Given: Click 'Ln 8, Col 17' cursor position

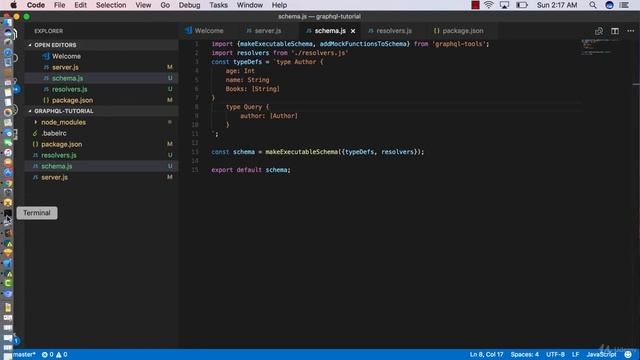Looking at the screenshot, I should (486, 355).
